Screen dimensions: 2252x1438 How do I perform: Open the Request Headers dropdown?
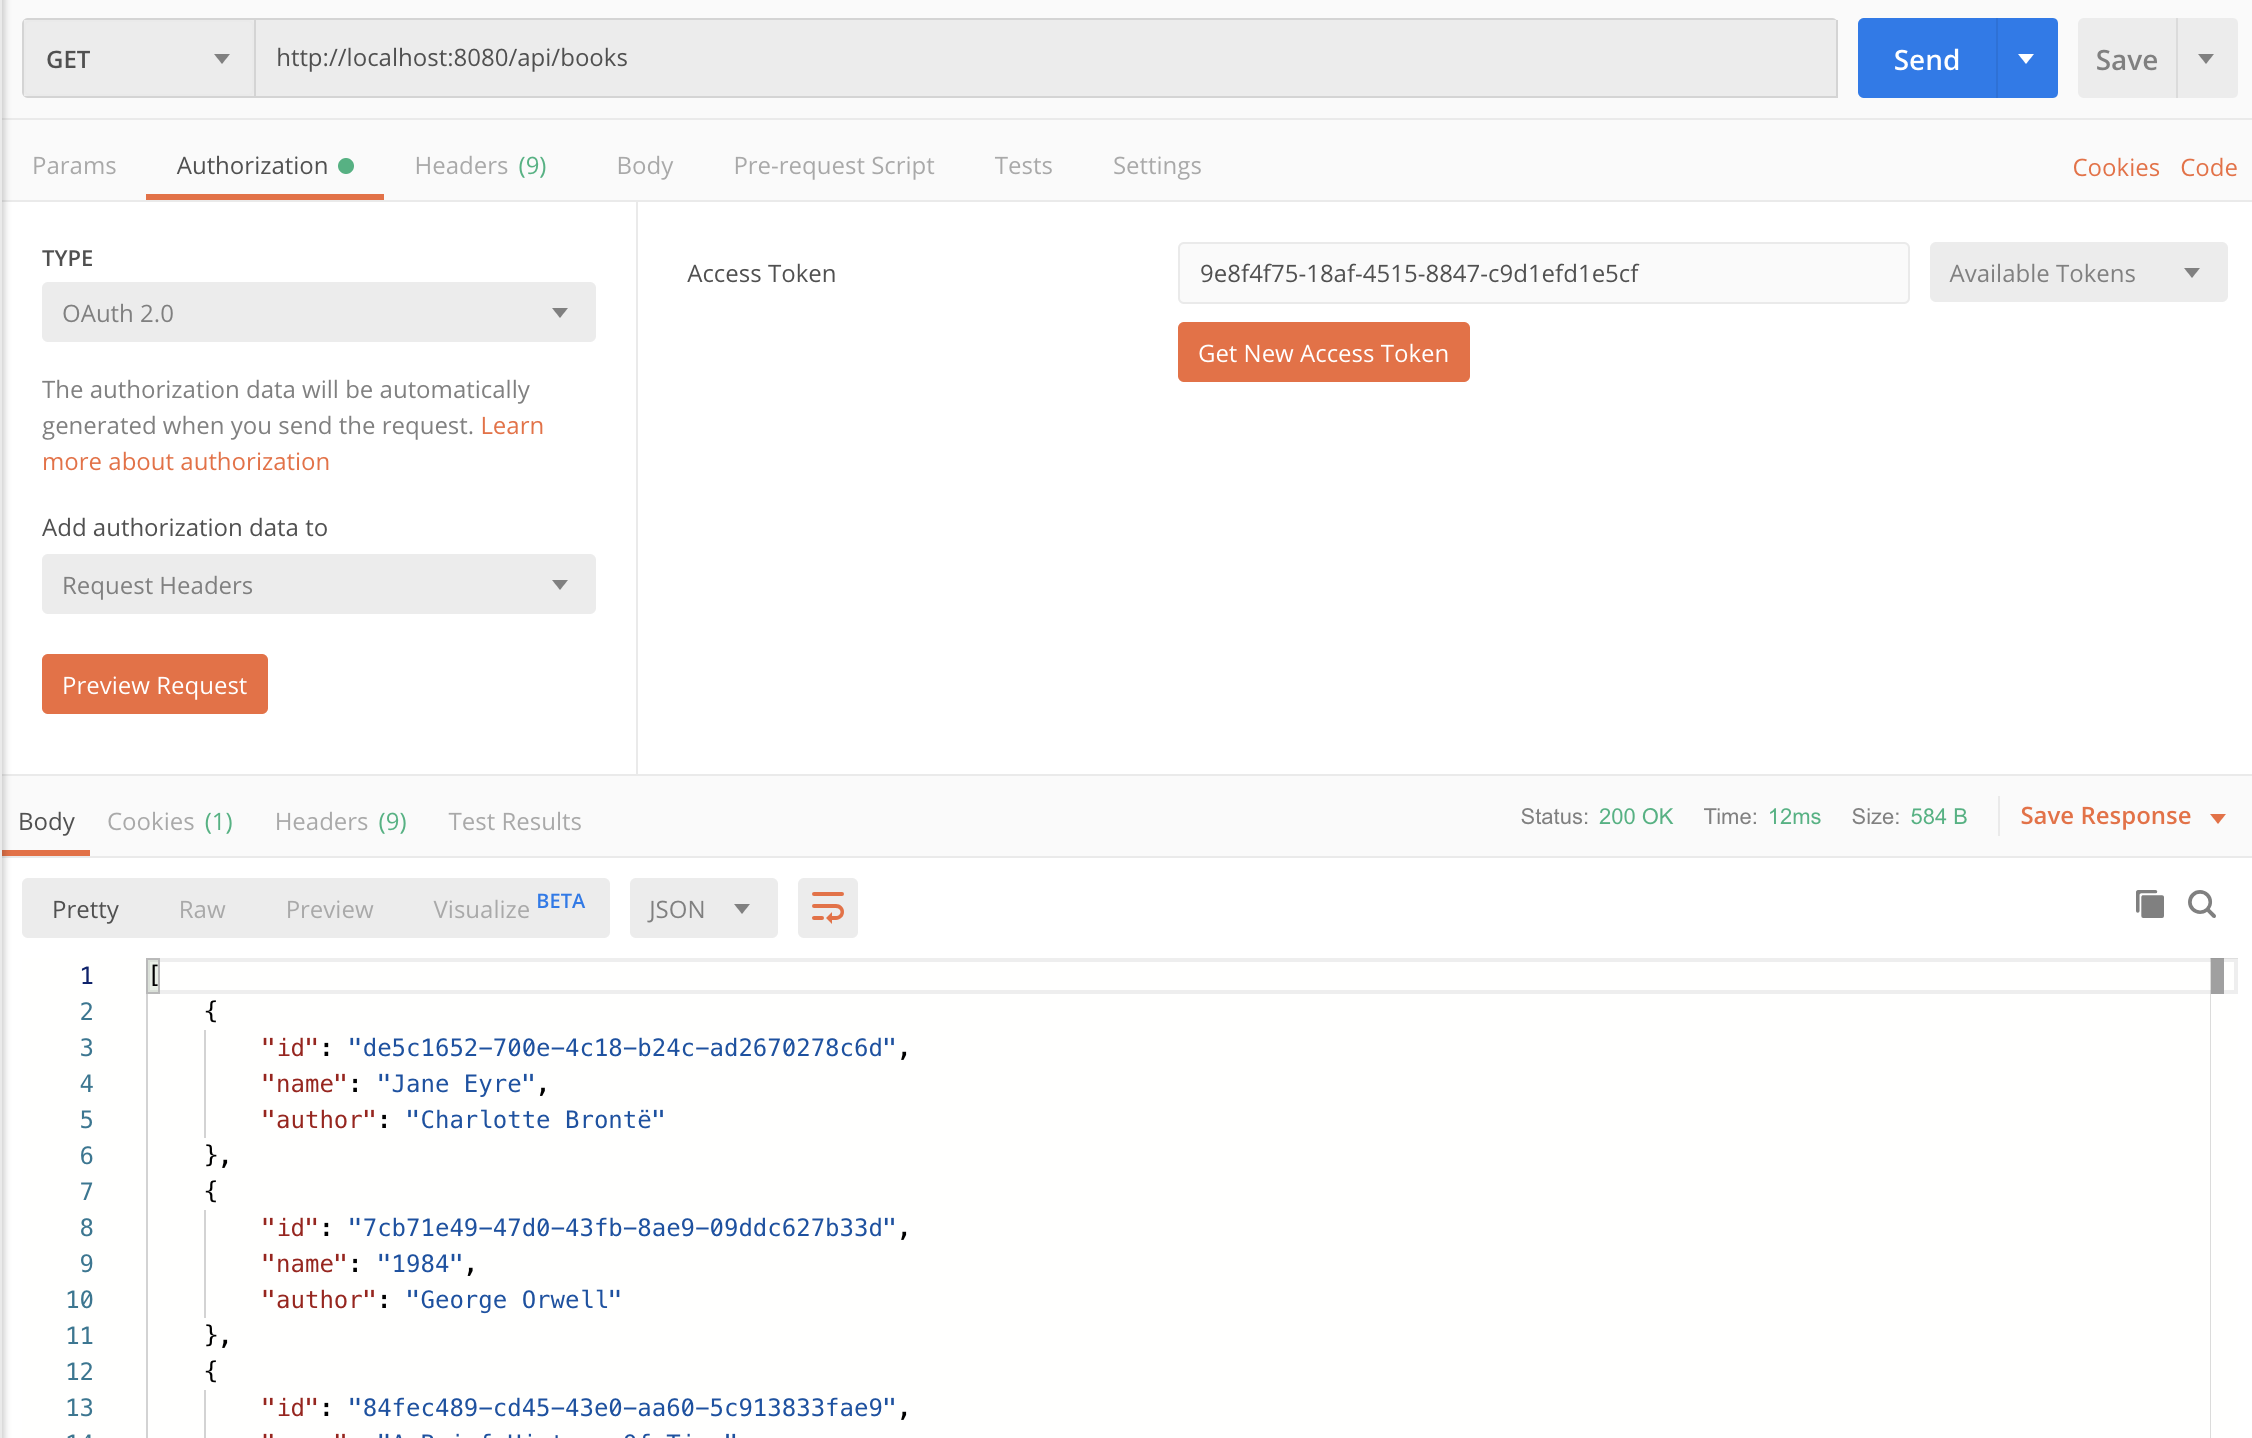coord(318,585)
